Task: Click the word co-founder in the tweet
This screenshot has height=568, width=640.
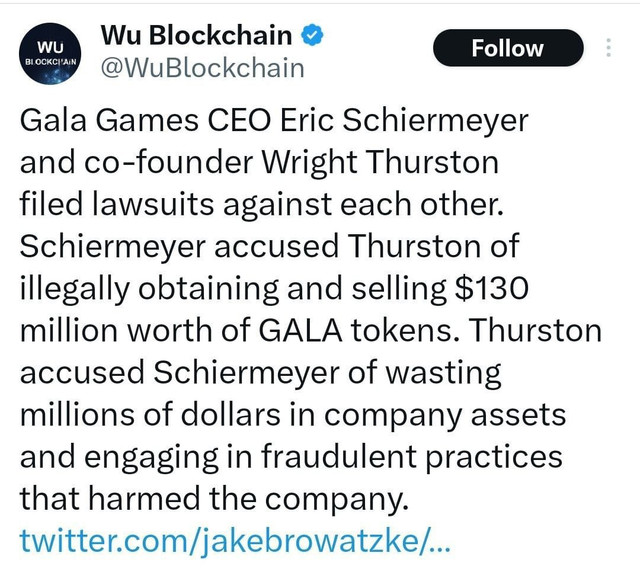Action: click(169, 162)
